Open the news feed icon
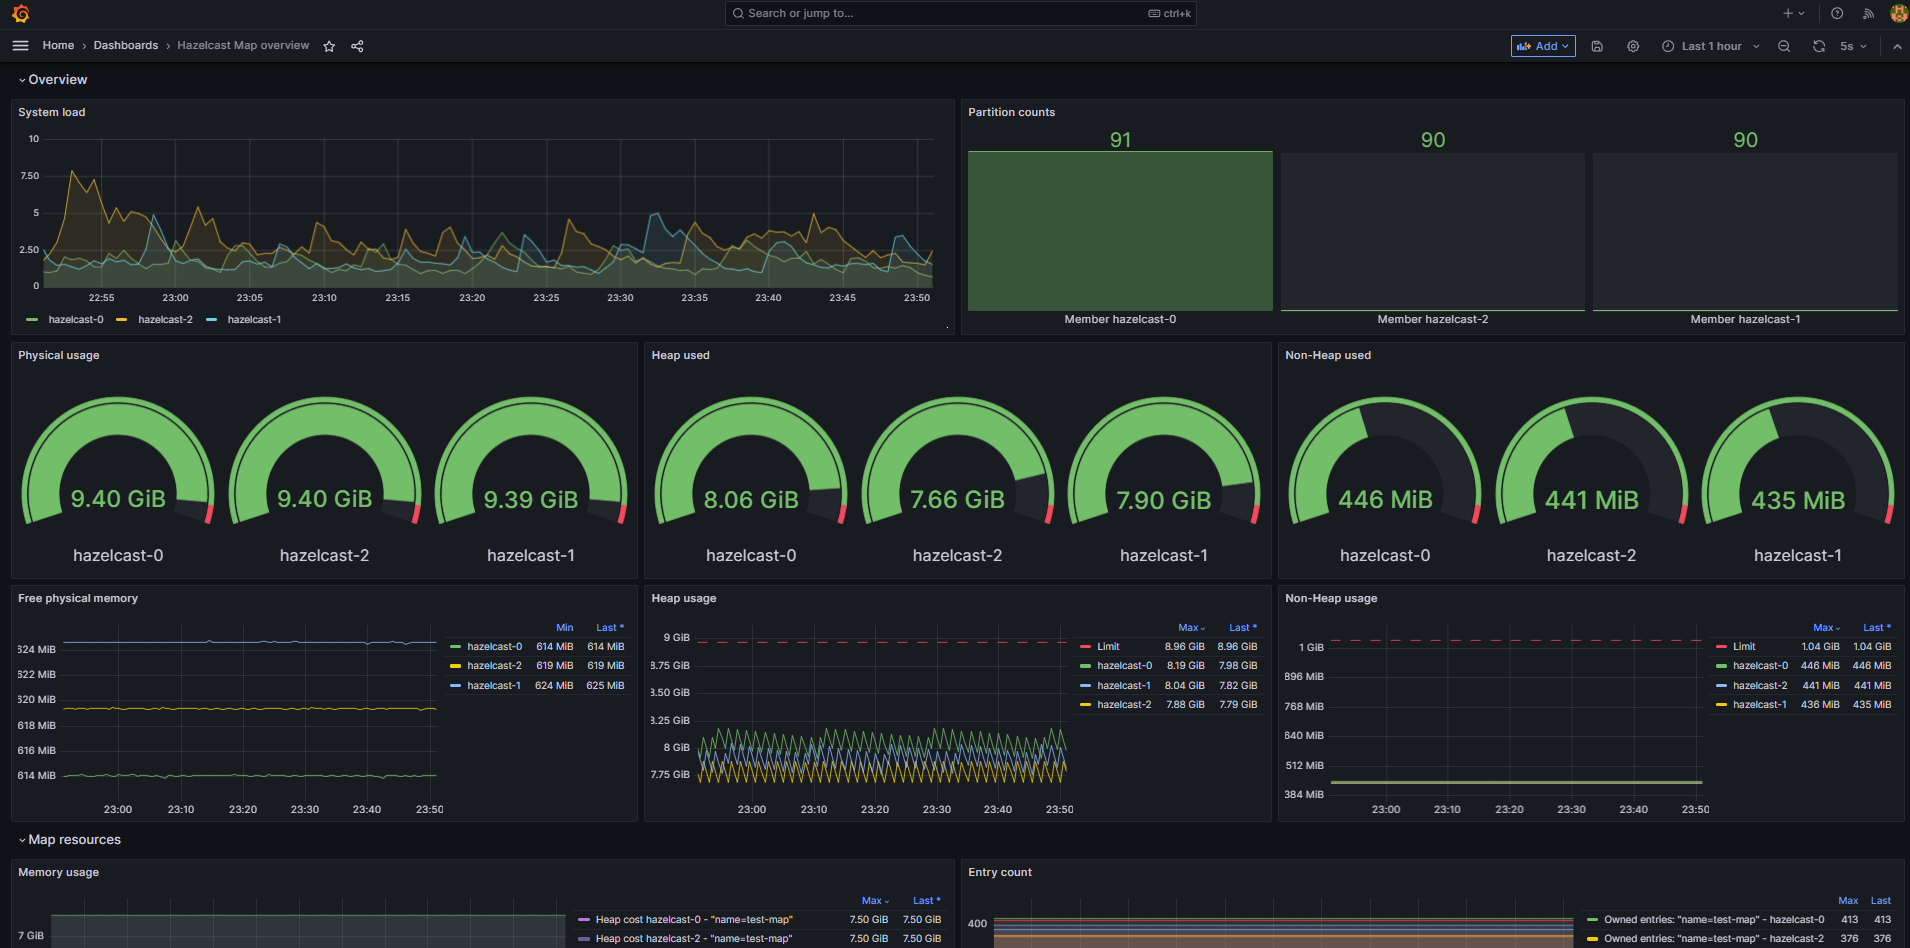1910x948 pixels. 1868,13
